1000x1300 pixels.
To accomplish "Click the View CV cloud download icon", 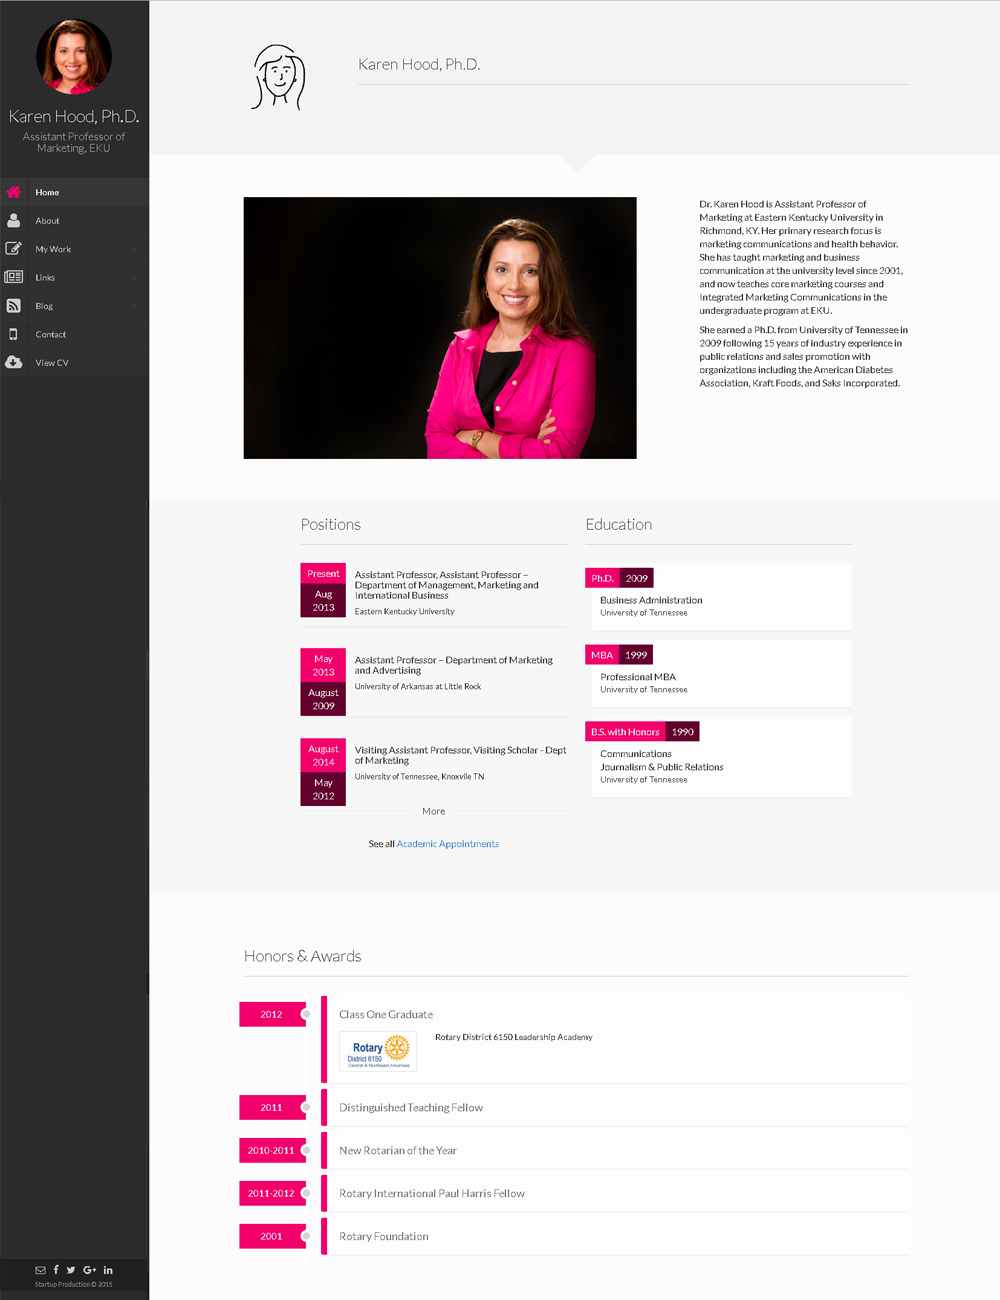I will [x=14, y=363].
